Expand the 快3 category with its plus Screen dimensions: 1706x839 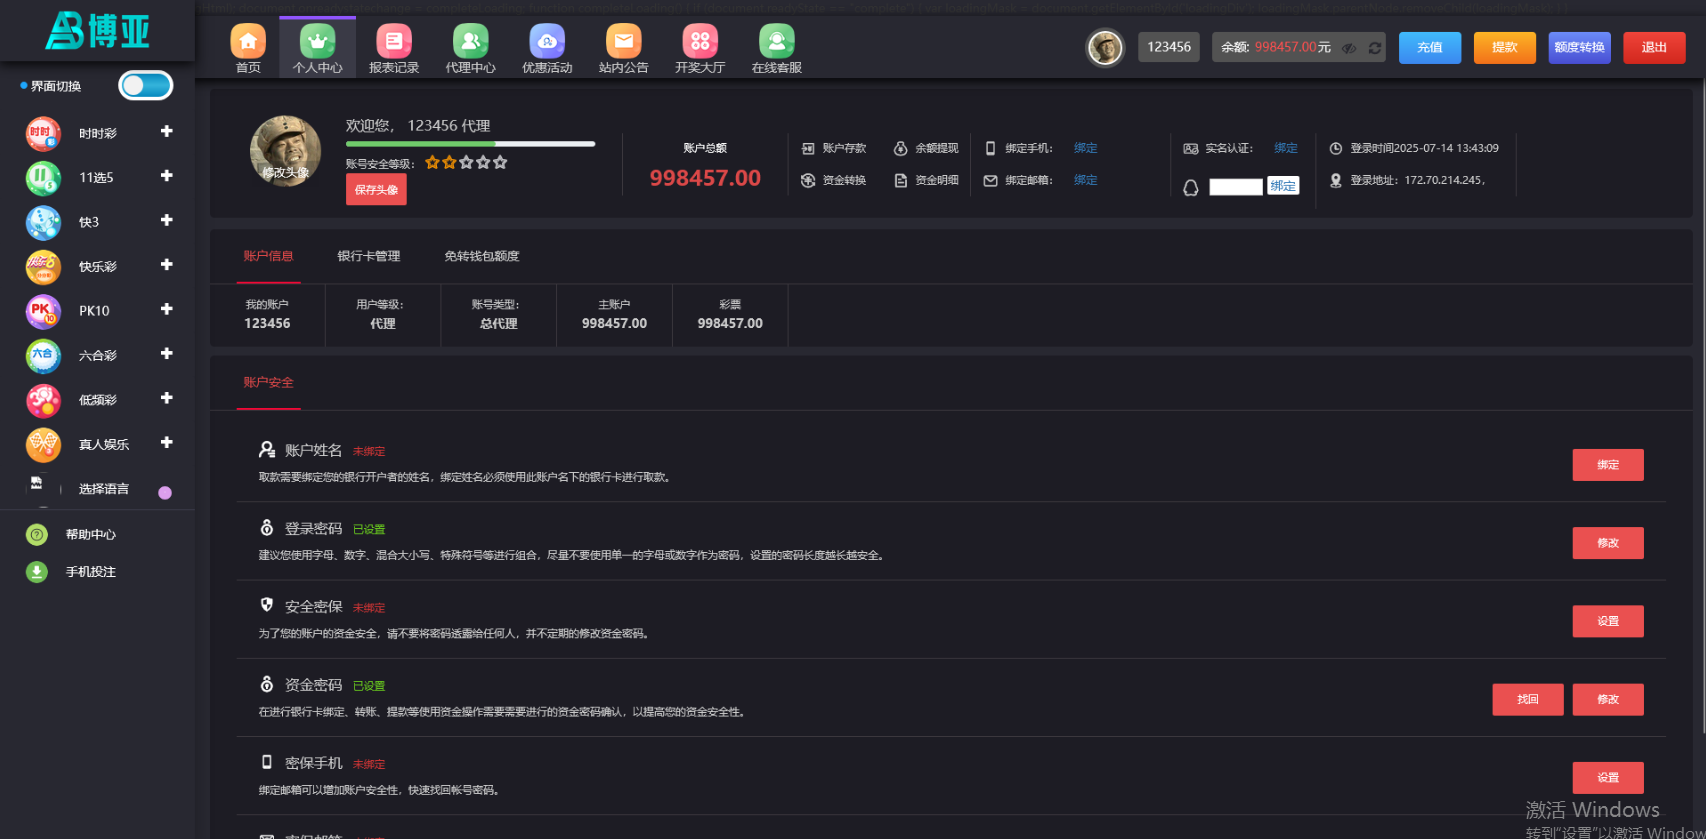click(167, 220)
